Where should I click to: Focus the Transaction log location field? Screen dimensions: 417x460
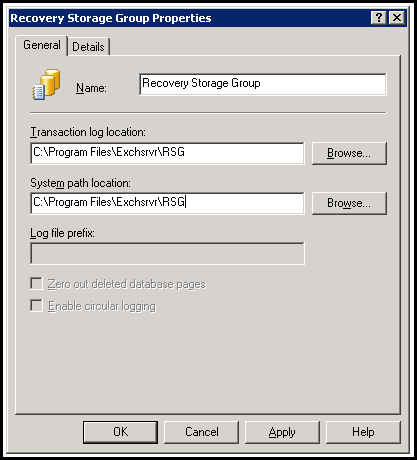coord(167,153)
